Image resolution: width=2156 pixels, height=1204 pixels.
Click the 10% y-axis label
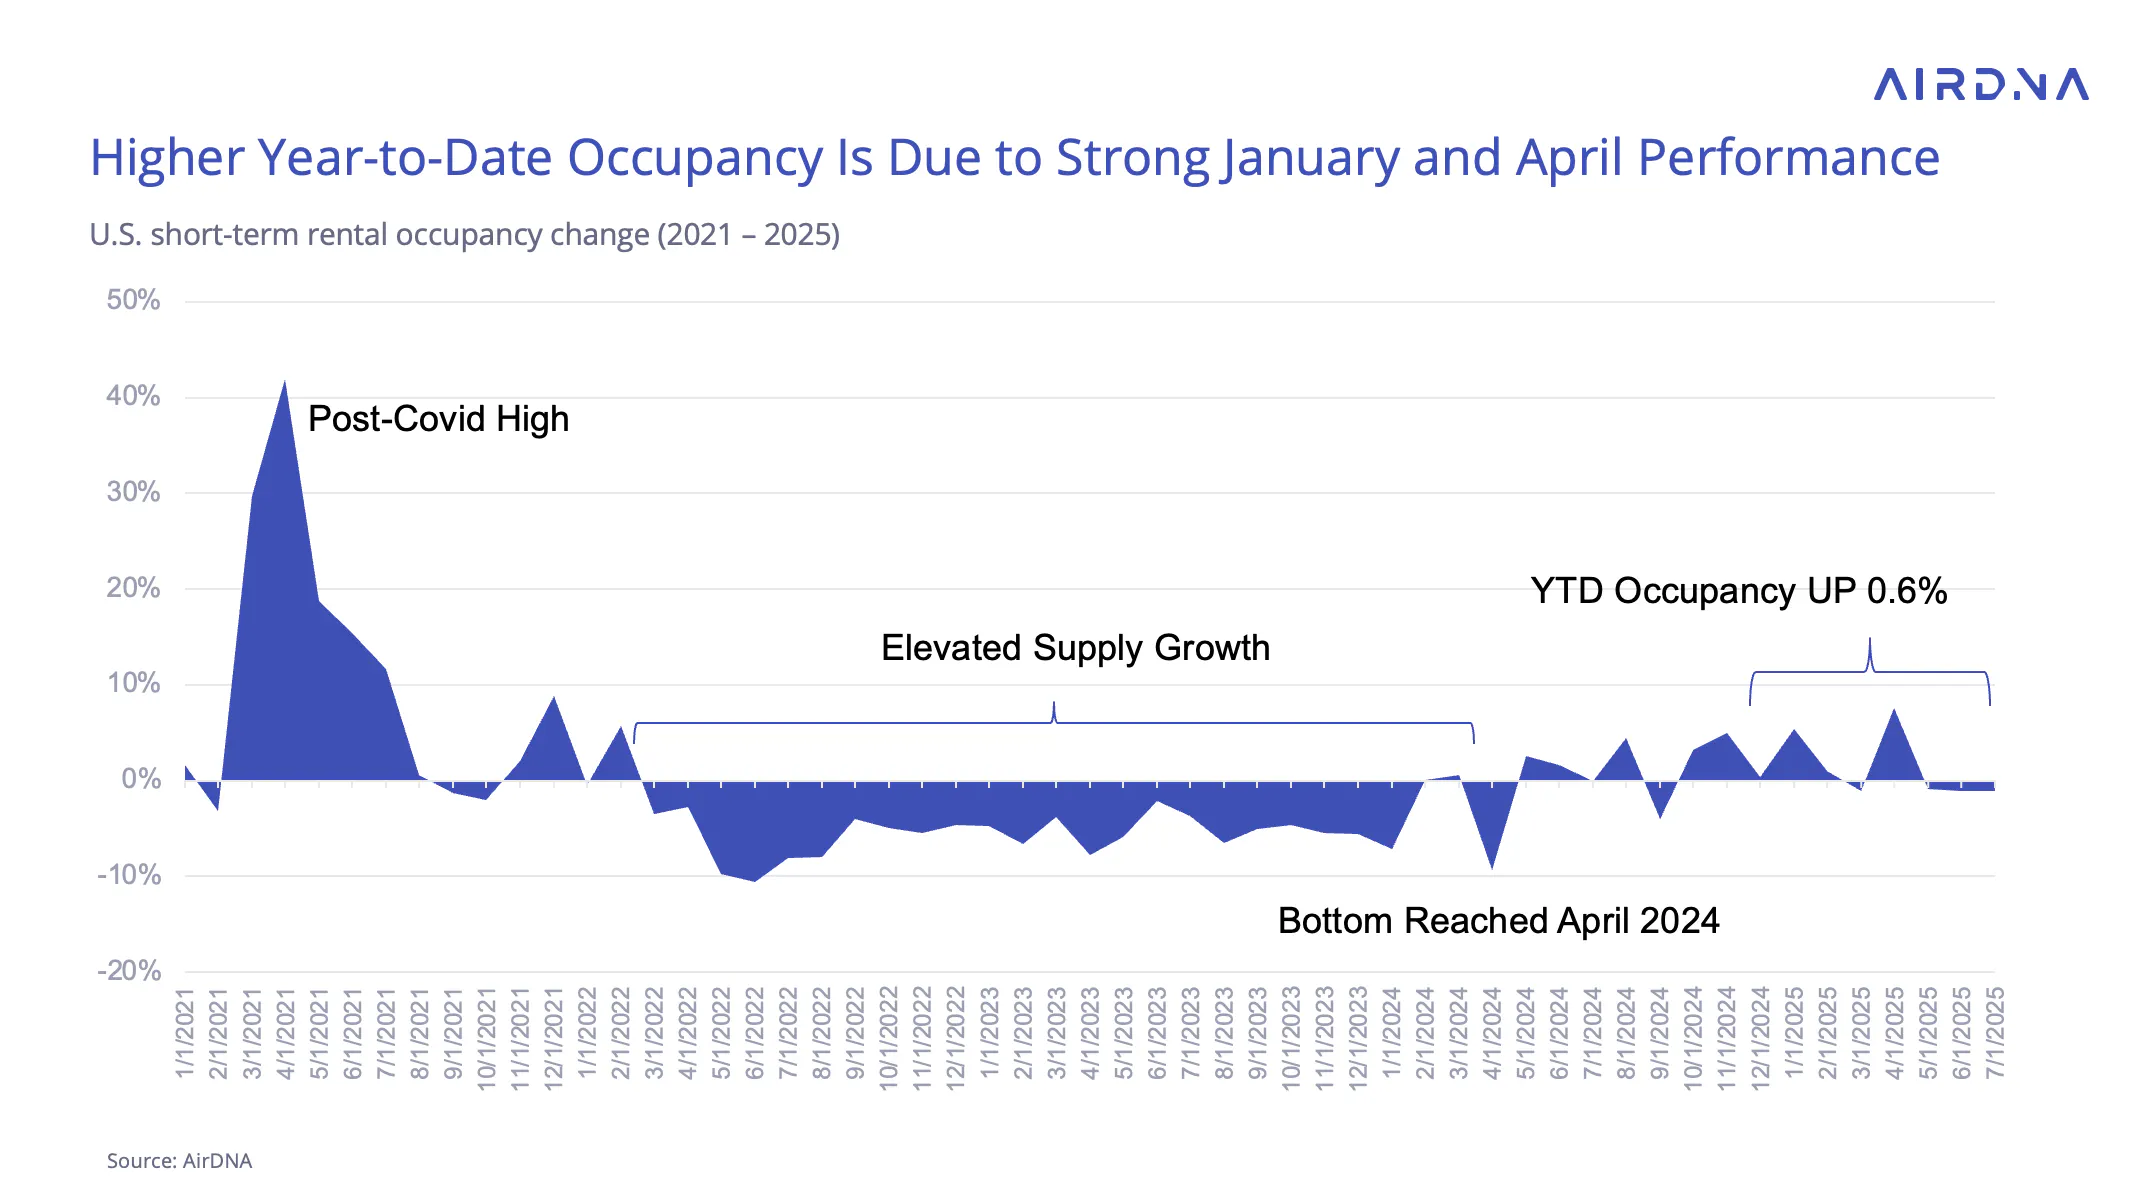tap(133, 684)
